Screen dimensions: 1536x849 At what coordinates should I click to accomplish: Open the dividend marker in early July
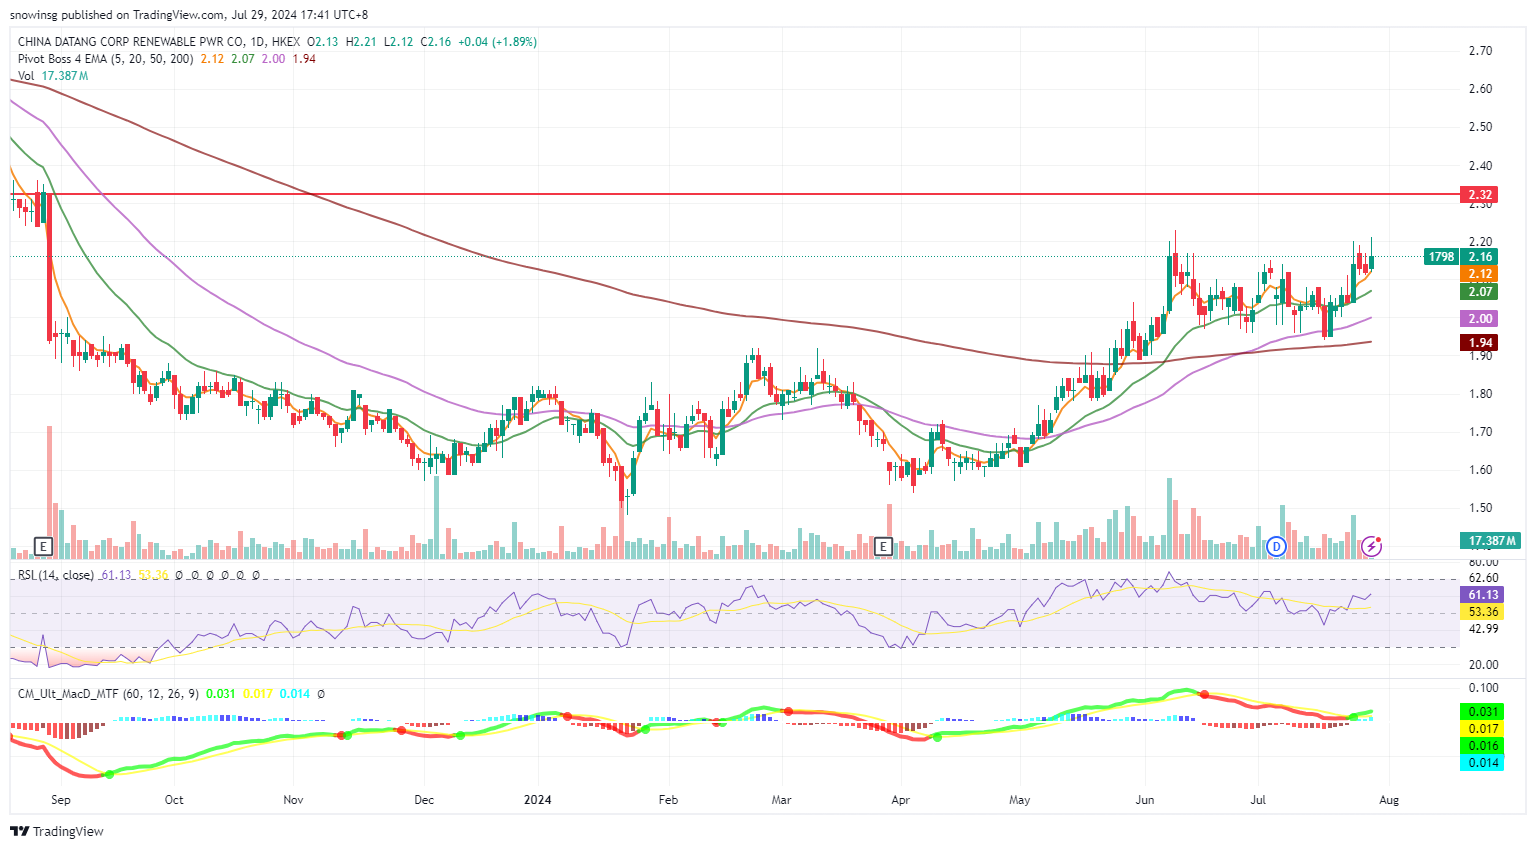coord(1276,546)
